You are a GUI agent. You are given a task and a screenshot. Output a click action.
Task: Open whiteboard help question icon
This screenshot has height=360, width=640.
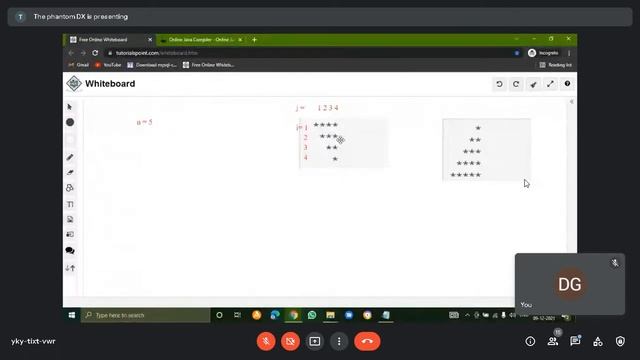pos(567,84)
